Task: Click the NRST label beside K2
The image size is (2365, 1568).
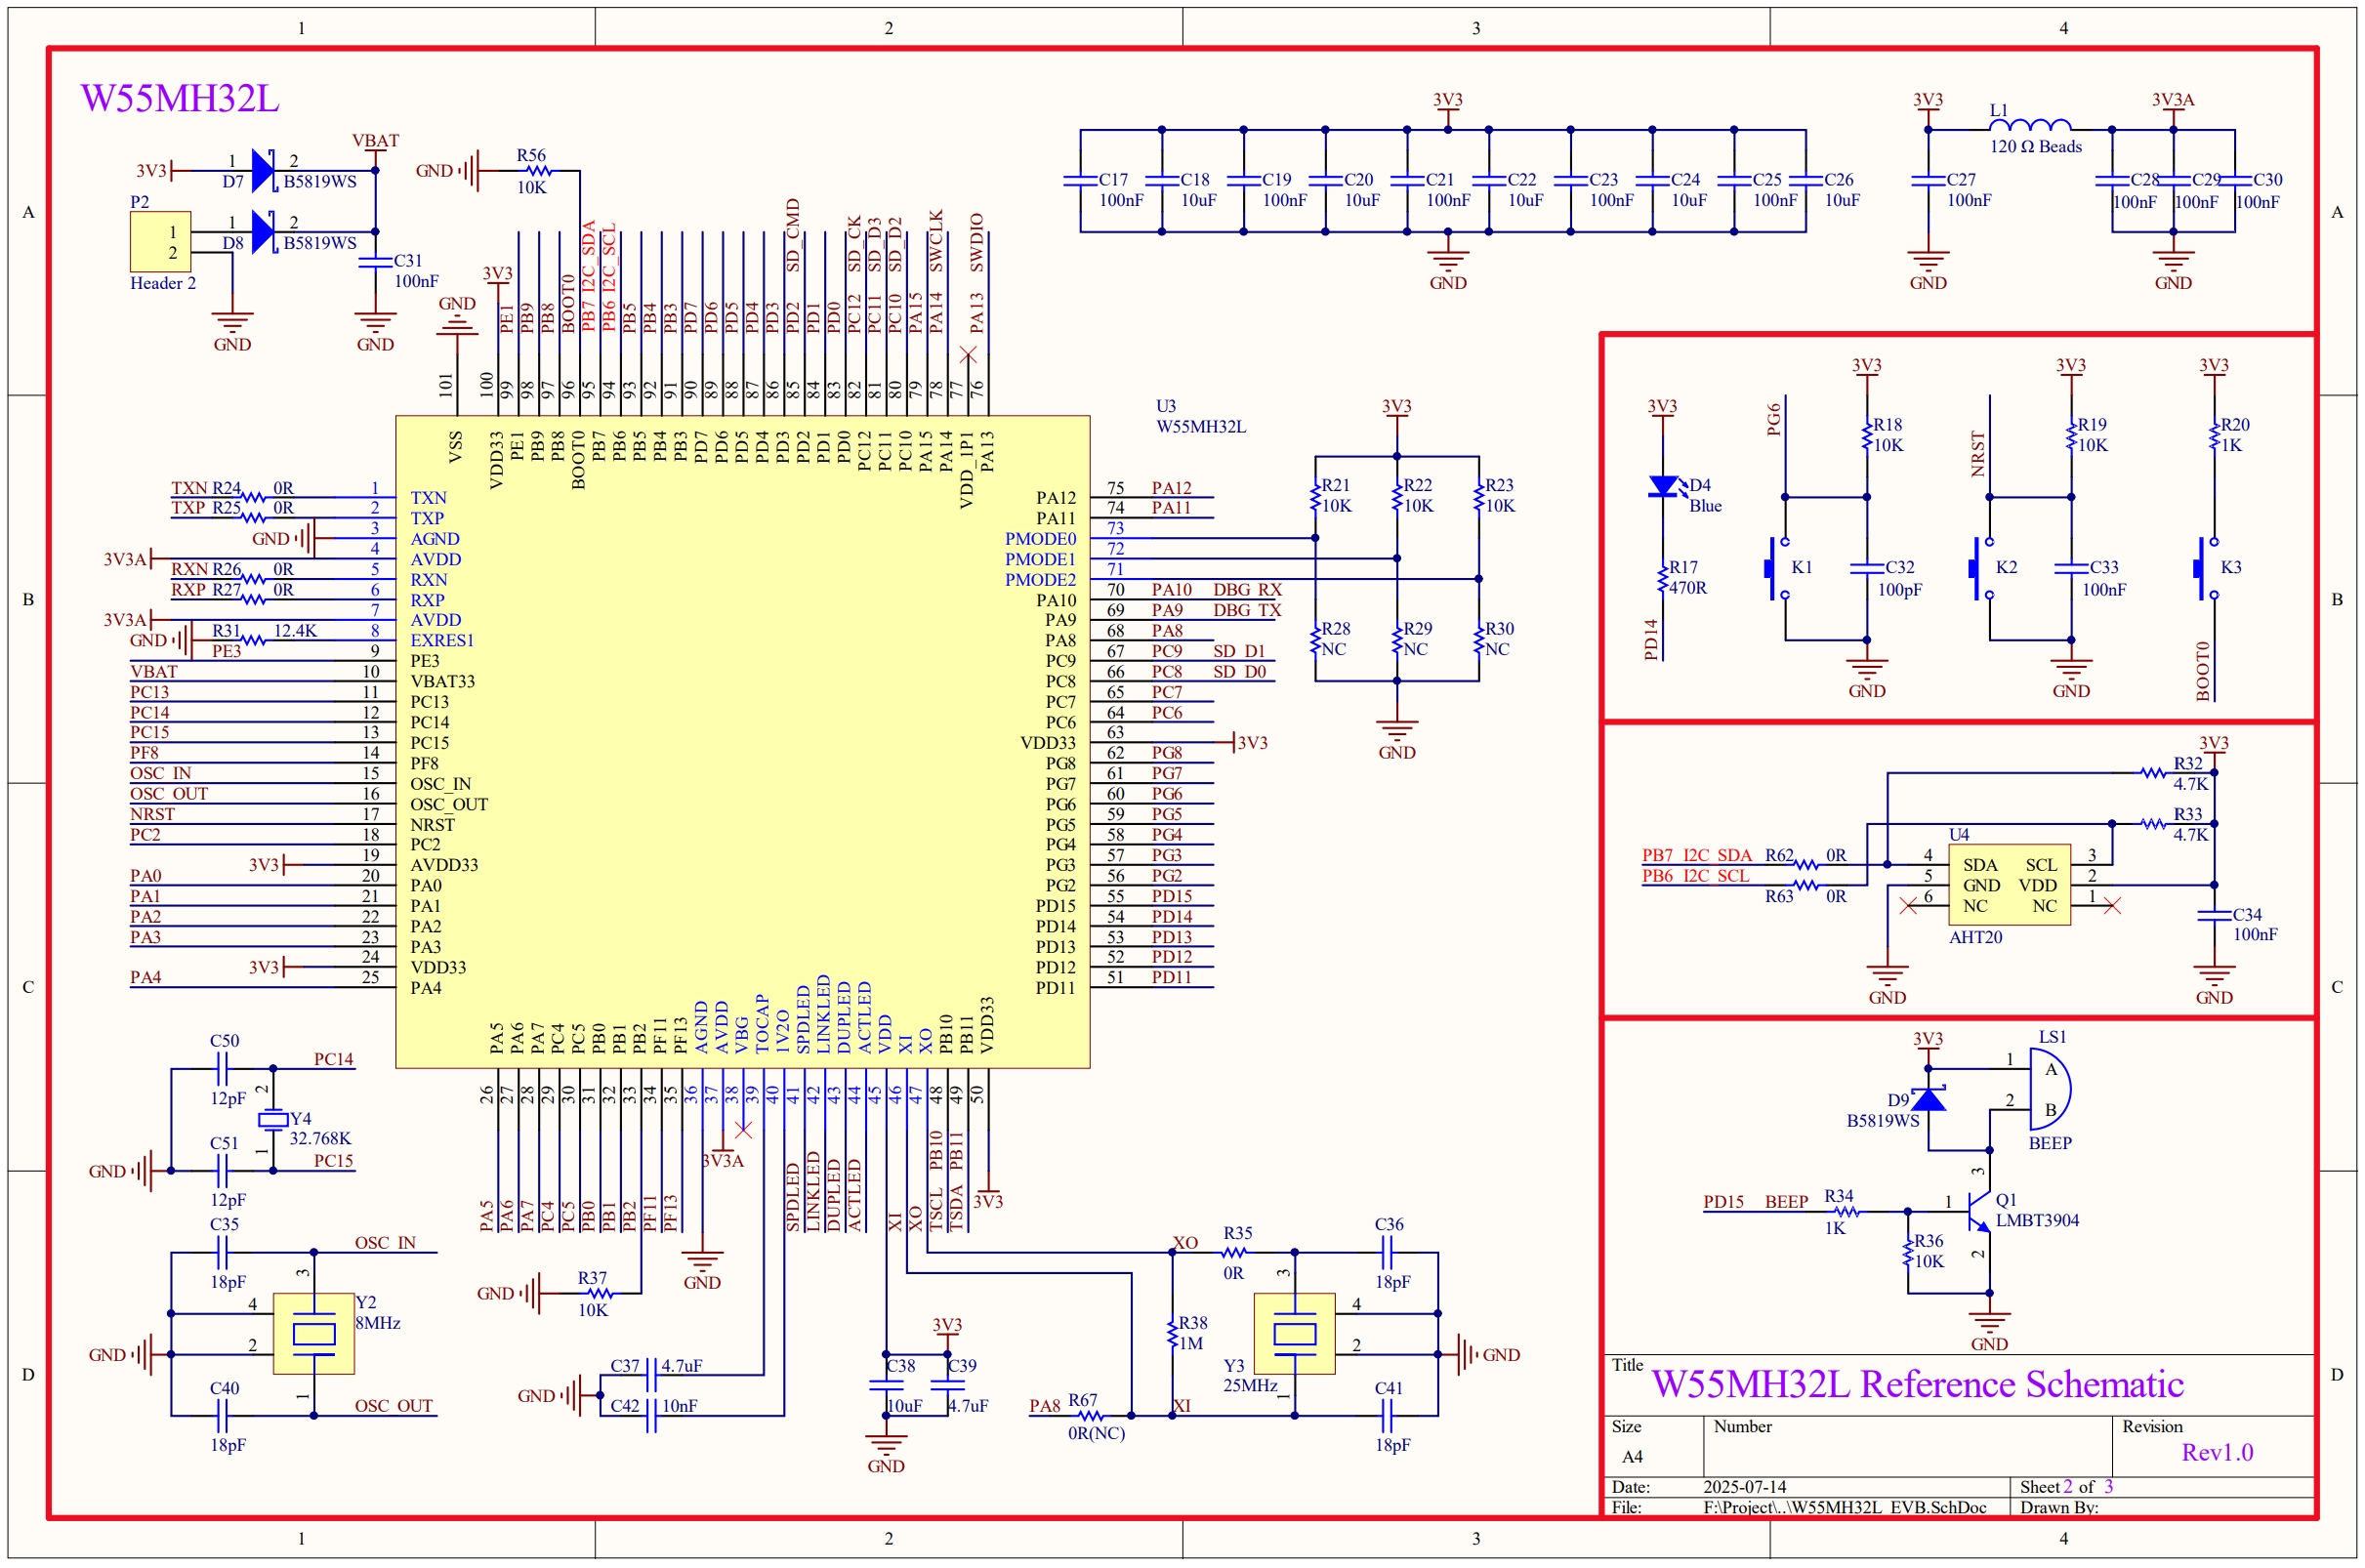Action: (x=1977, y=454)
